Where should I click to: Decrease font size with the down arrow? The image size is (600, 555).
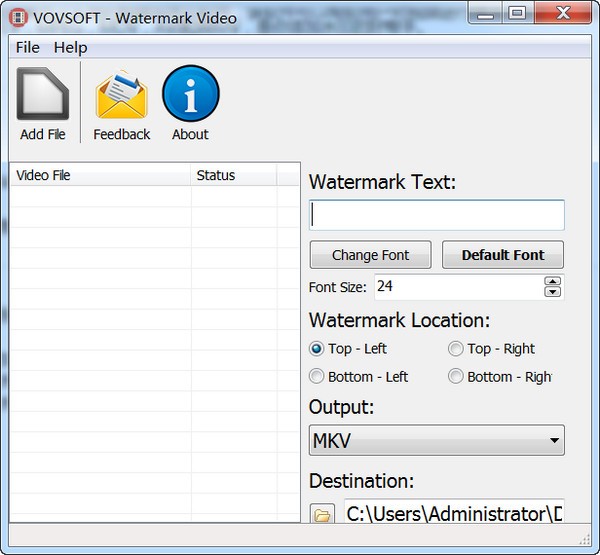[x=553, y=292]
